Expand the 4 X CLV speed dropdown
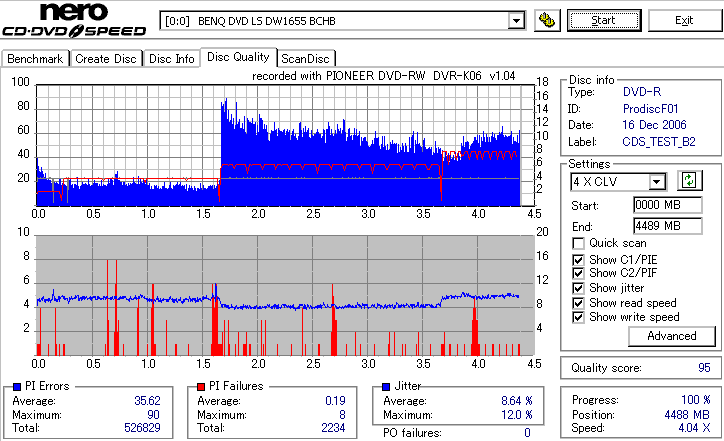This screenshot has width=724, height=441. (x=656, y=181)
